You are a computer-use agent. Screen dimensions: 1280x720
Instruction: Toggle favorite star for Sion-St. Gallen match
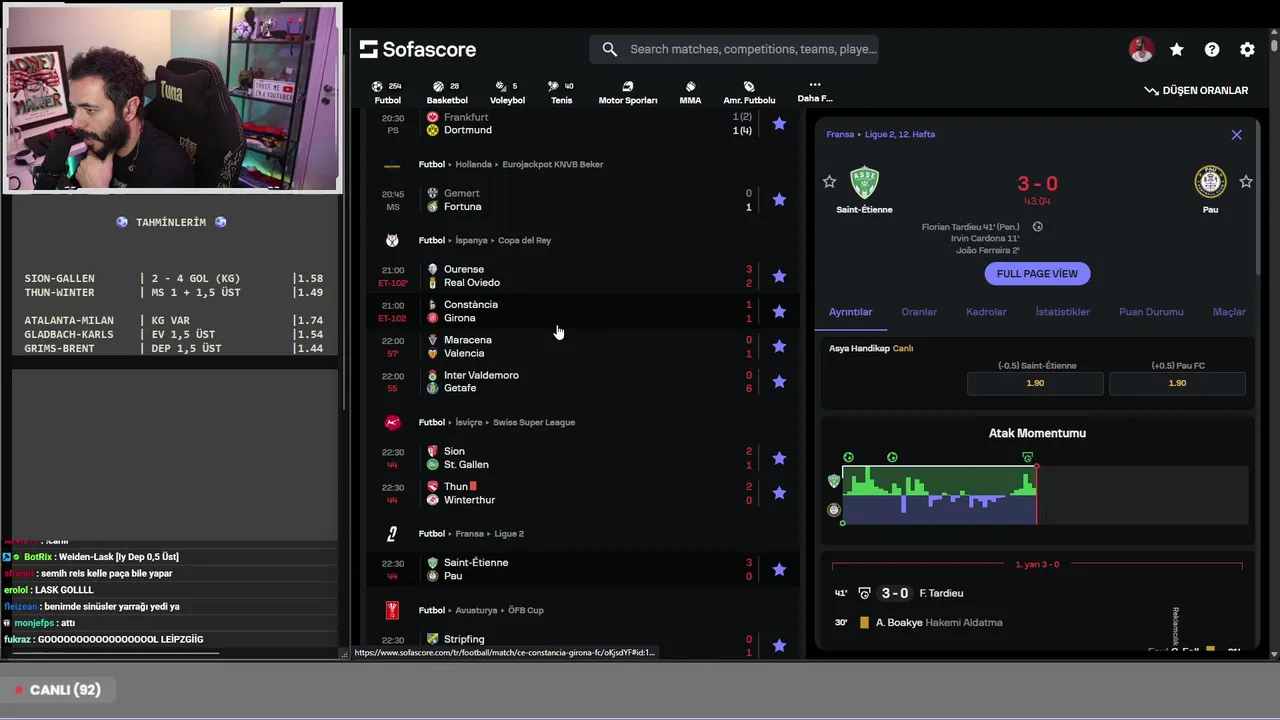click(x=779, y=458)
